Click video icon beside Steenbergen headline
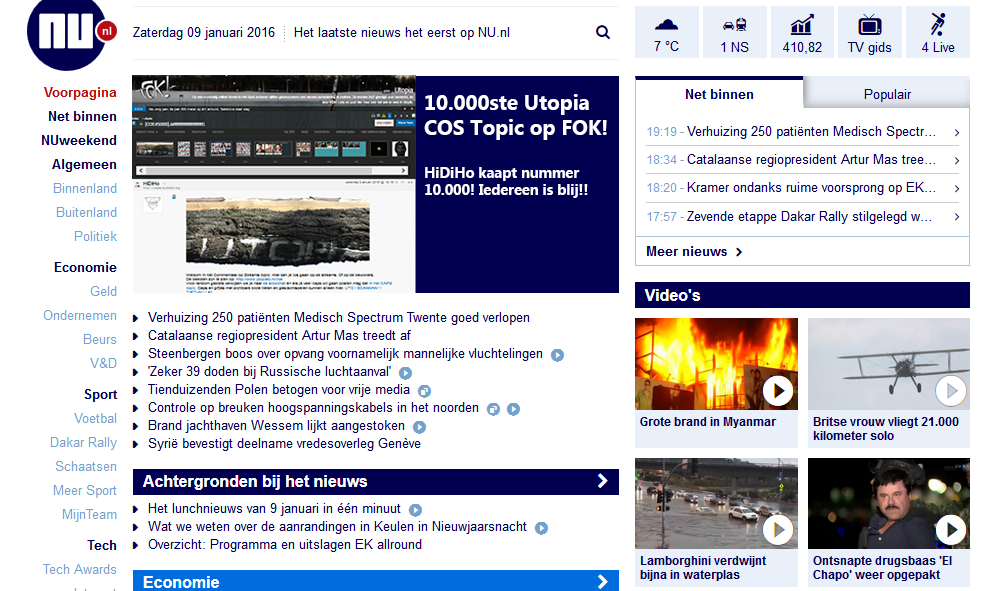Image resolution: width=985 pixels, height=591 pixels. tap(557, 355)
